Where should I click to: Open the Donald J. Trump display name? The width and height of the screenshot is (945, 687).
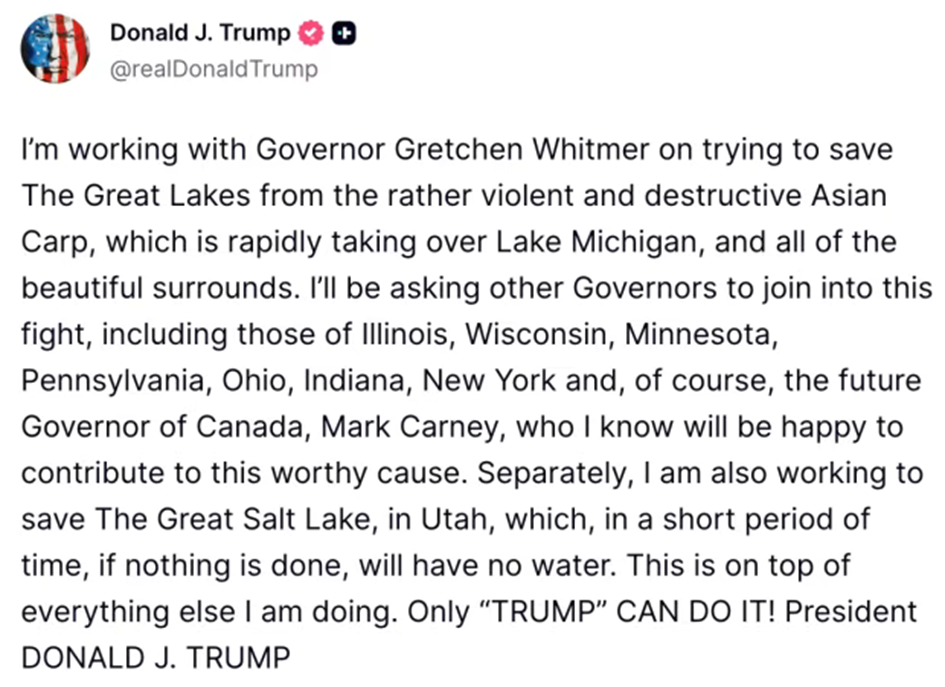click(200, 33)
